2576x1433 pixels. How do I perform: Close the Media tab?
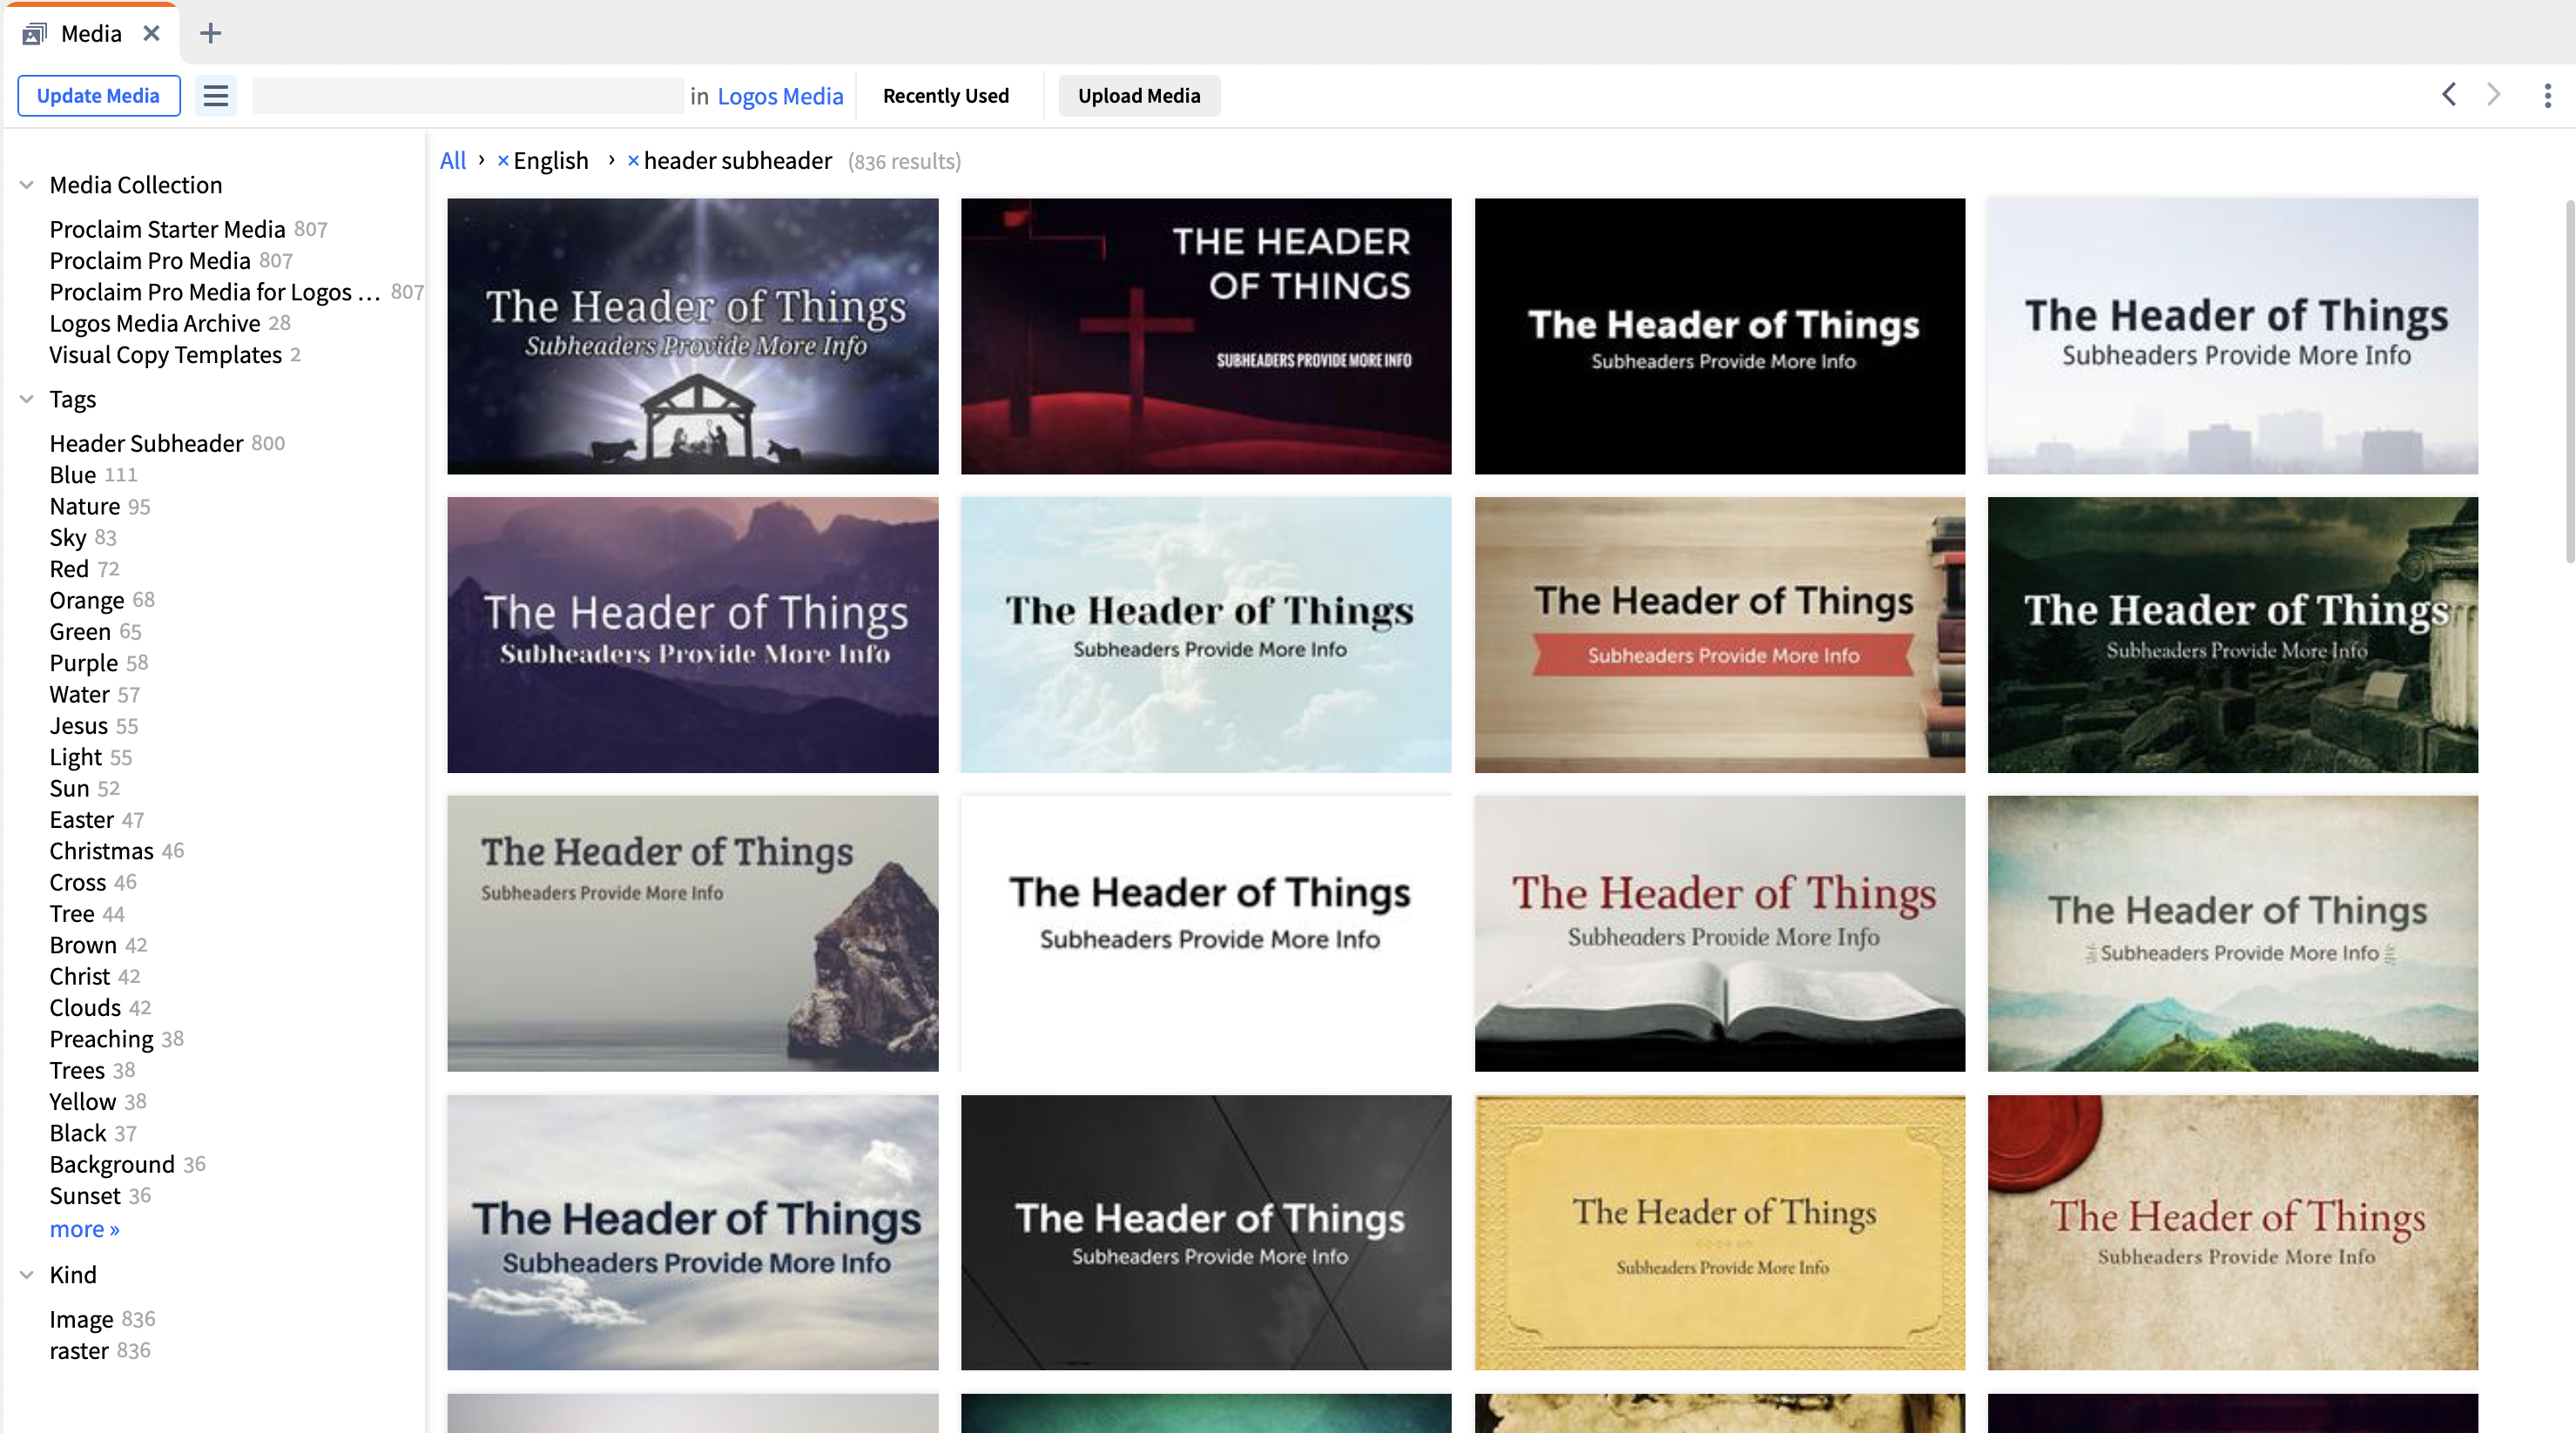tap(151, 33)
